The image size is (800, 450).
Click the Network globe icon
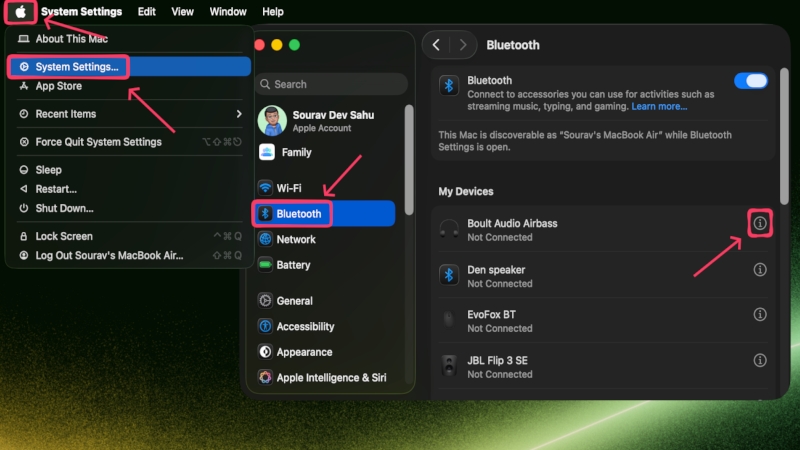tap(265, 239)
